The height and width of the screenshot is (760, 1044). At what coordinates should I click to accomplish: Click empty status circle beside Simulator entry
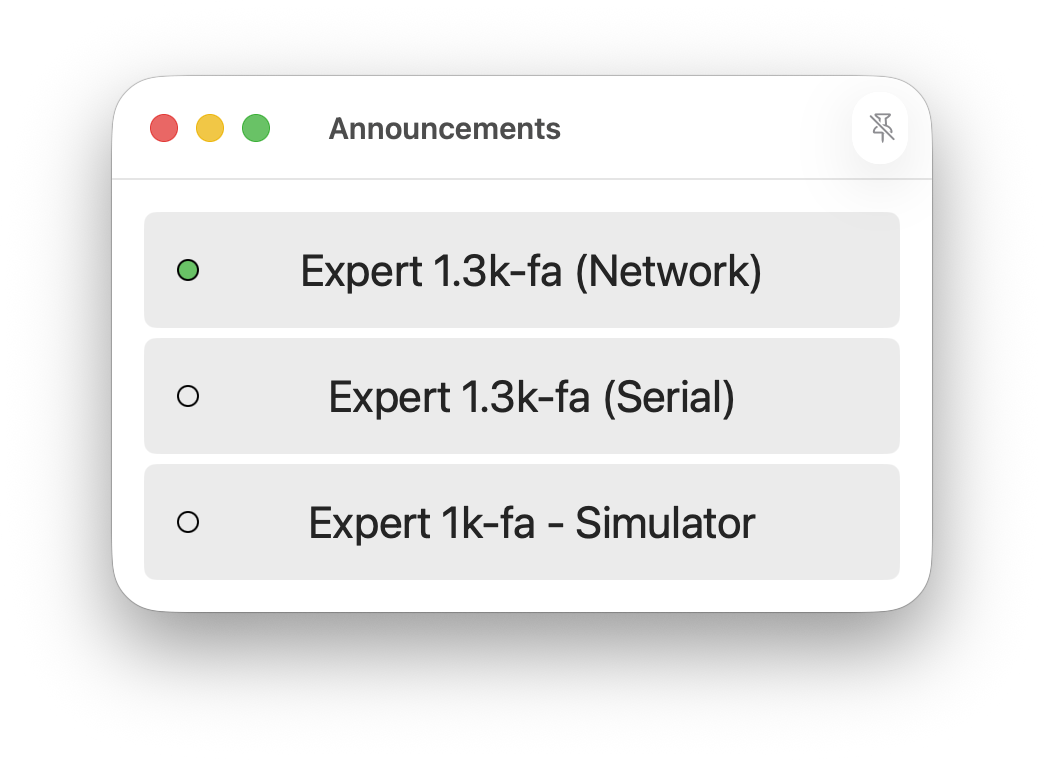coord(188,522)
